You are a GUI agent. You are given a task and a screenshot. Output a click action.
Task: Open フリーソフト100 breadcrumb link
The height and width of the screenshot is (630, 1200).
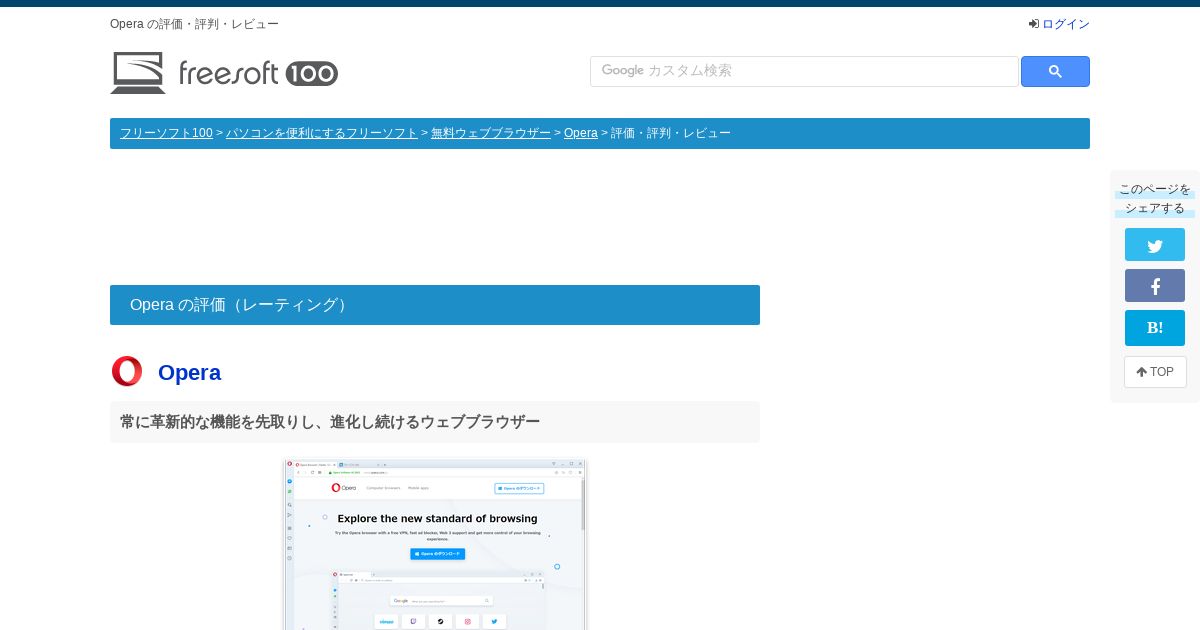pyautogui.click(x=166, y=133)
